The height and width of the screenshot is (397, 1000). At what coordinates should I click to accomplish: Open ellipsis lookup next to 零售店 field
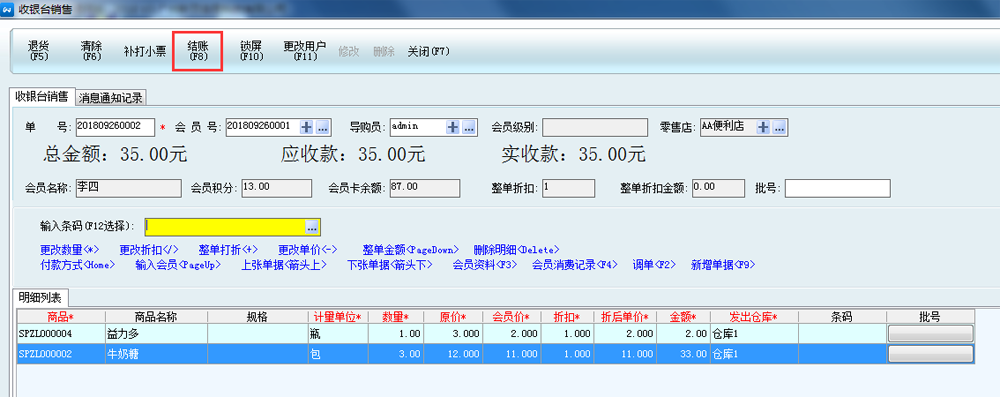click(779, 126)
